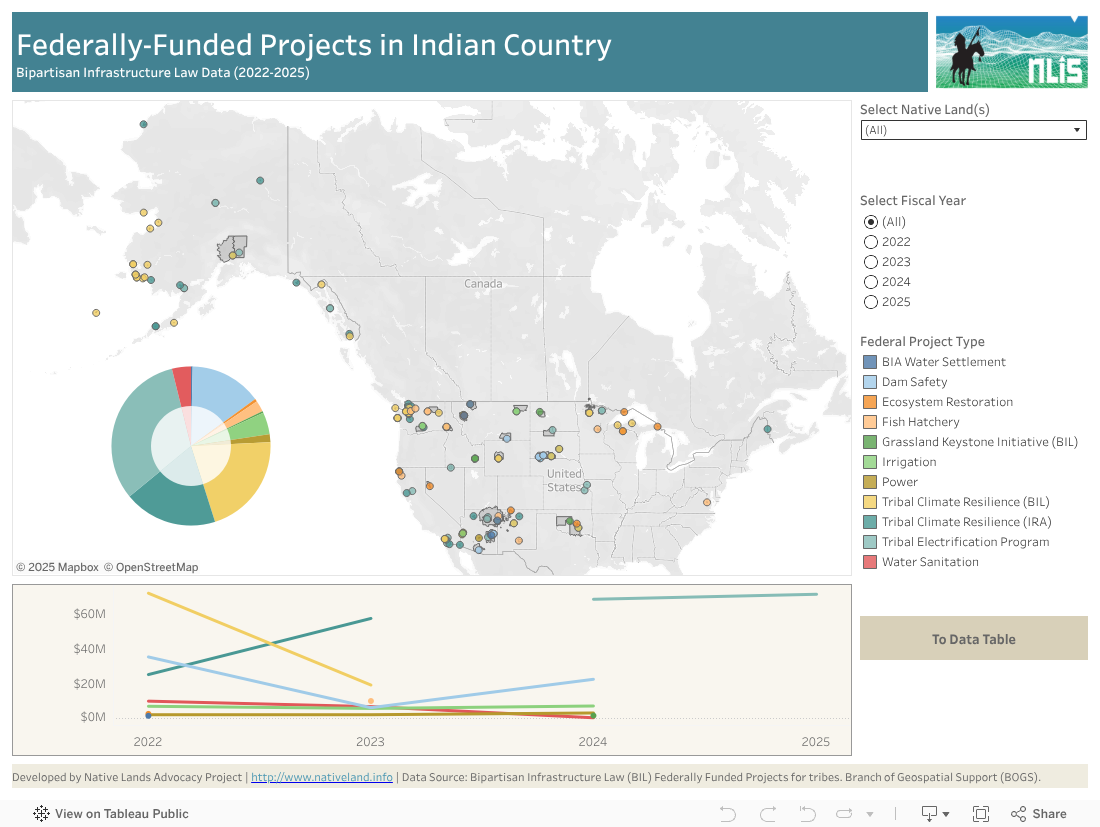1100x827 pixels.
Task: Choose the (All) fiscal year radio button
Action: point(871,222)
